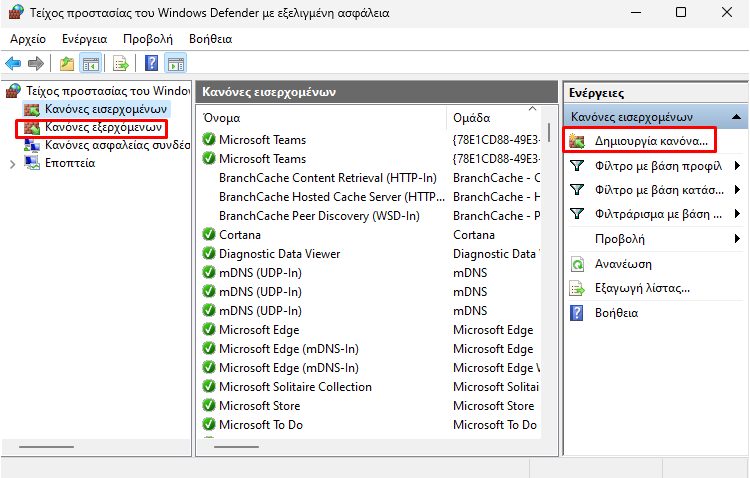Click Φίλτρο με βάση προφίλ action
The height and width of the screenshot is (478, 750).
coord(658,166)
